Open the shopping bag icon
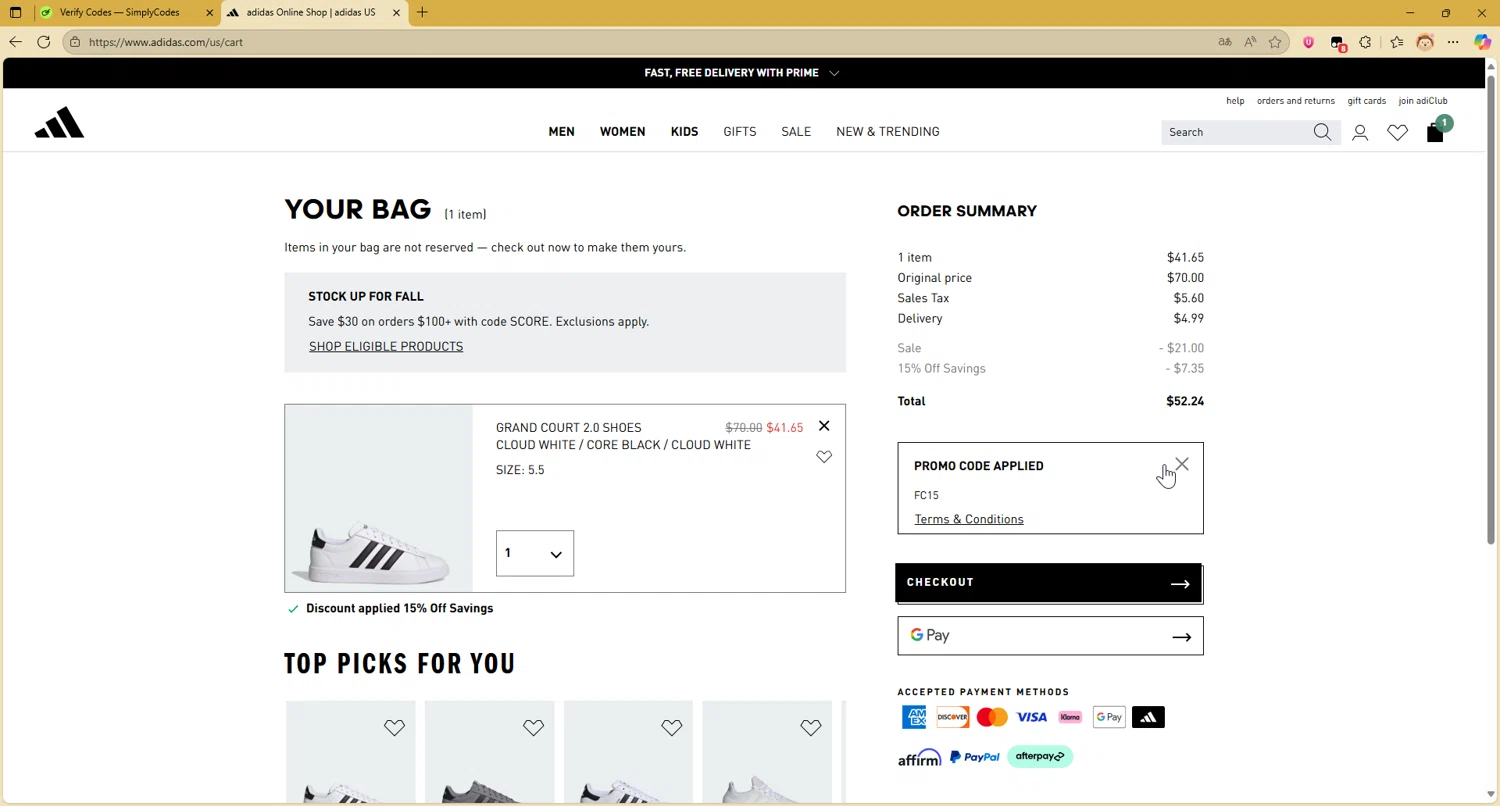 [x=1435, y=132]
